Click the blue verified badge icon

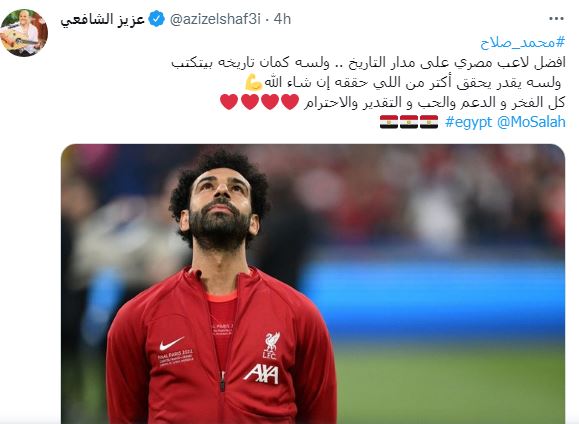pyautogui.click(x=156, y=19)
